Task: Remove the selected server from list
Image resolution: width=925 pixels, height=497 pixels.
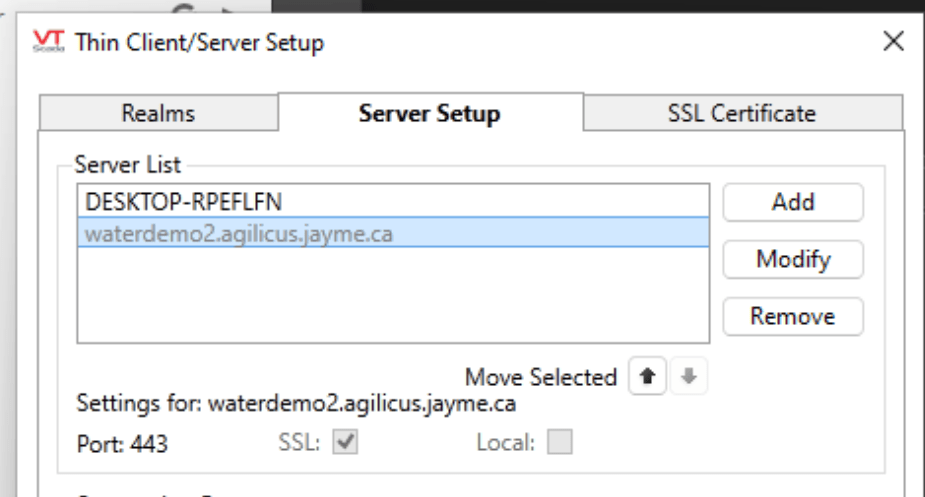Action: click(793, 317)
